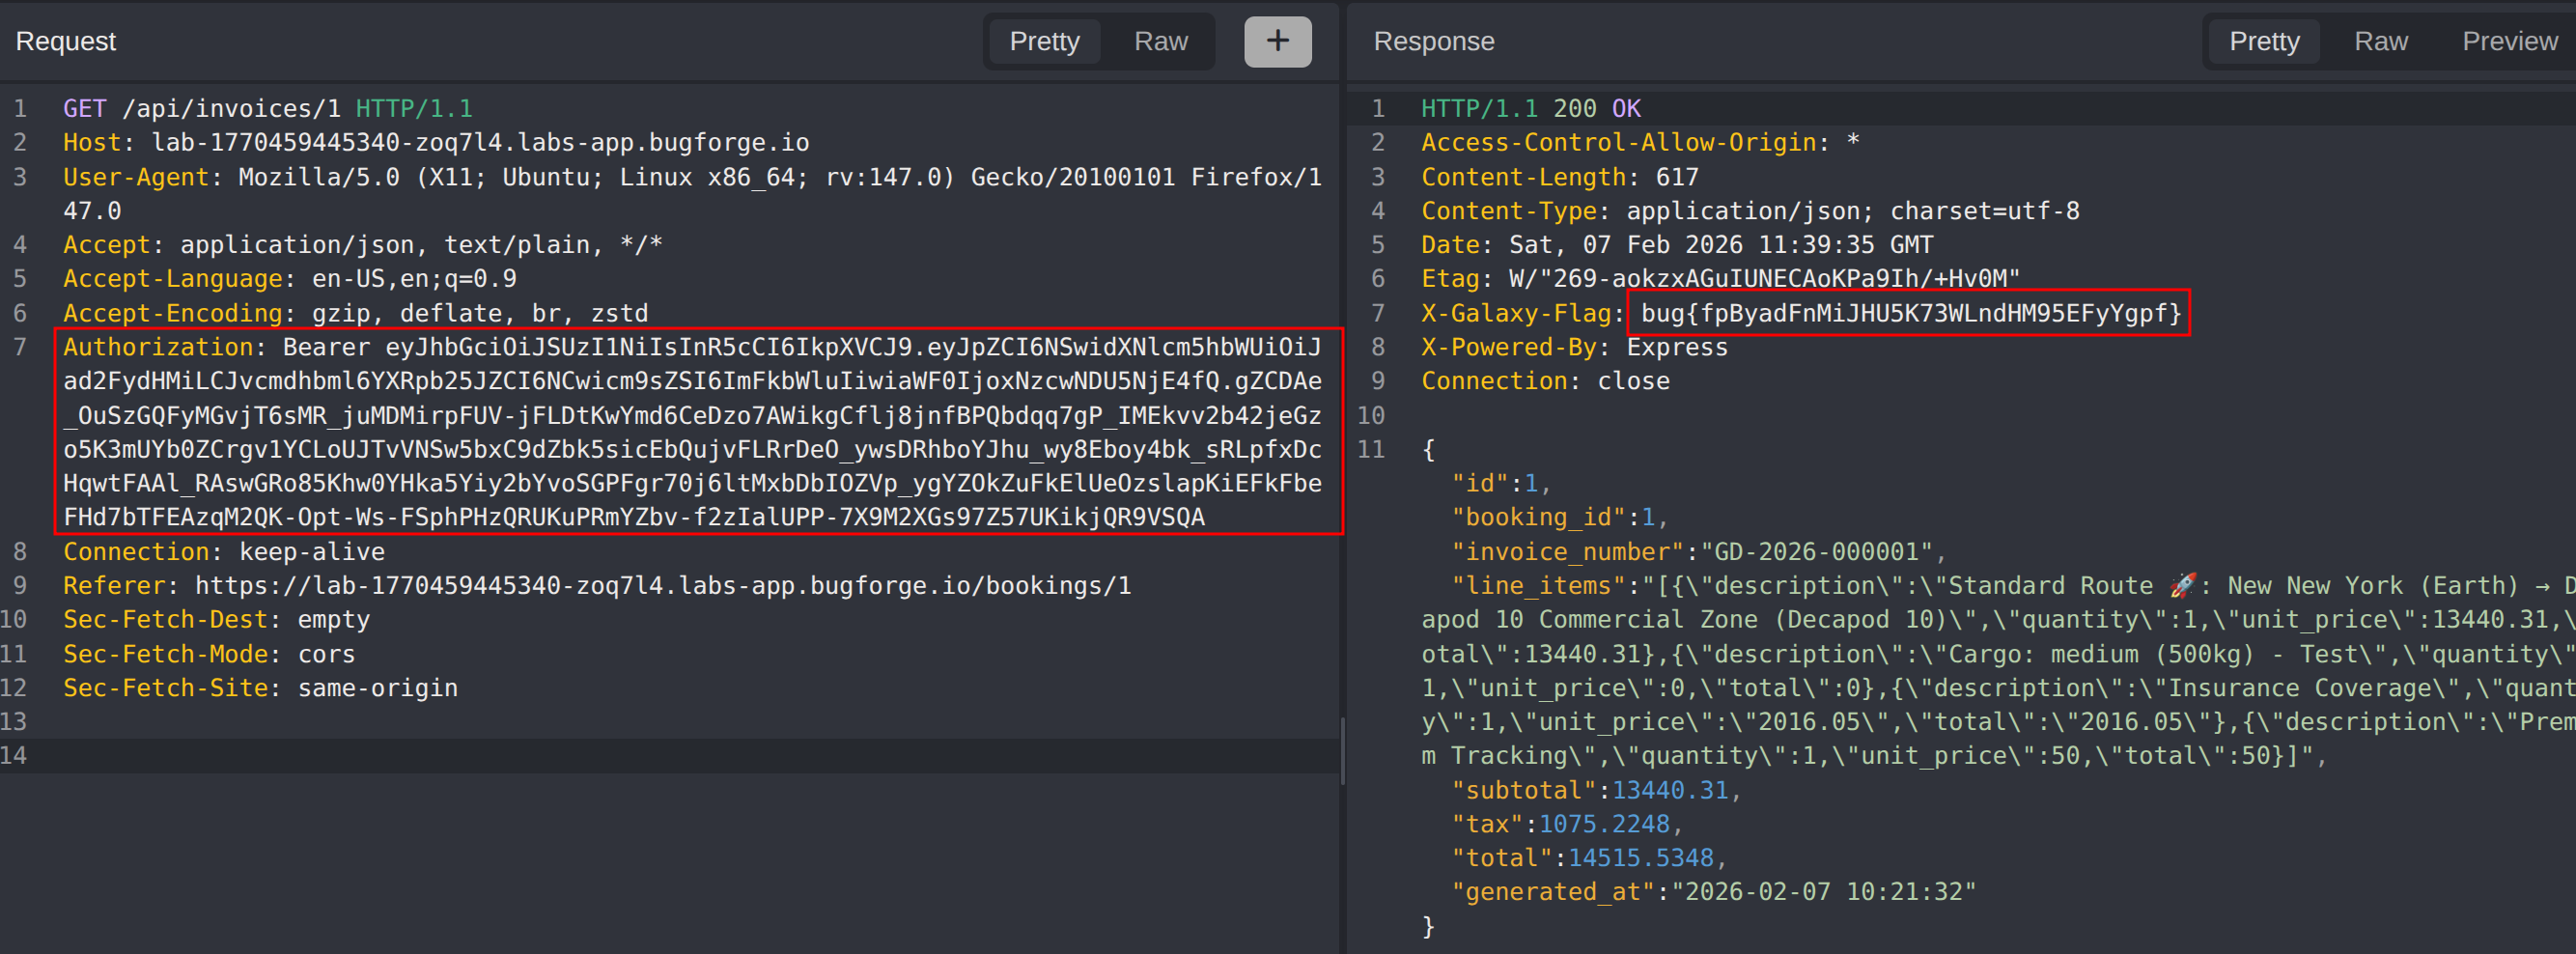Click the total value 14515.5348
This screenshot has width=2576, height=954.
point(1640,858)
